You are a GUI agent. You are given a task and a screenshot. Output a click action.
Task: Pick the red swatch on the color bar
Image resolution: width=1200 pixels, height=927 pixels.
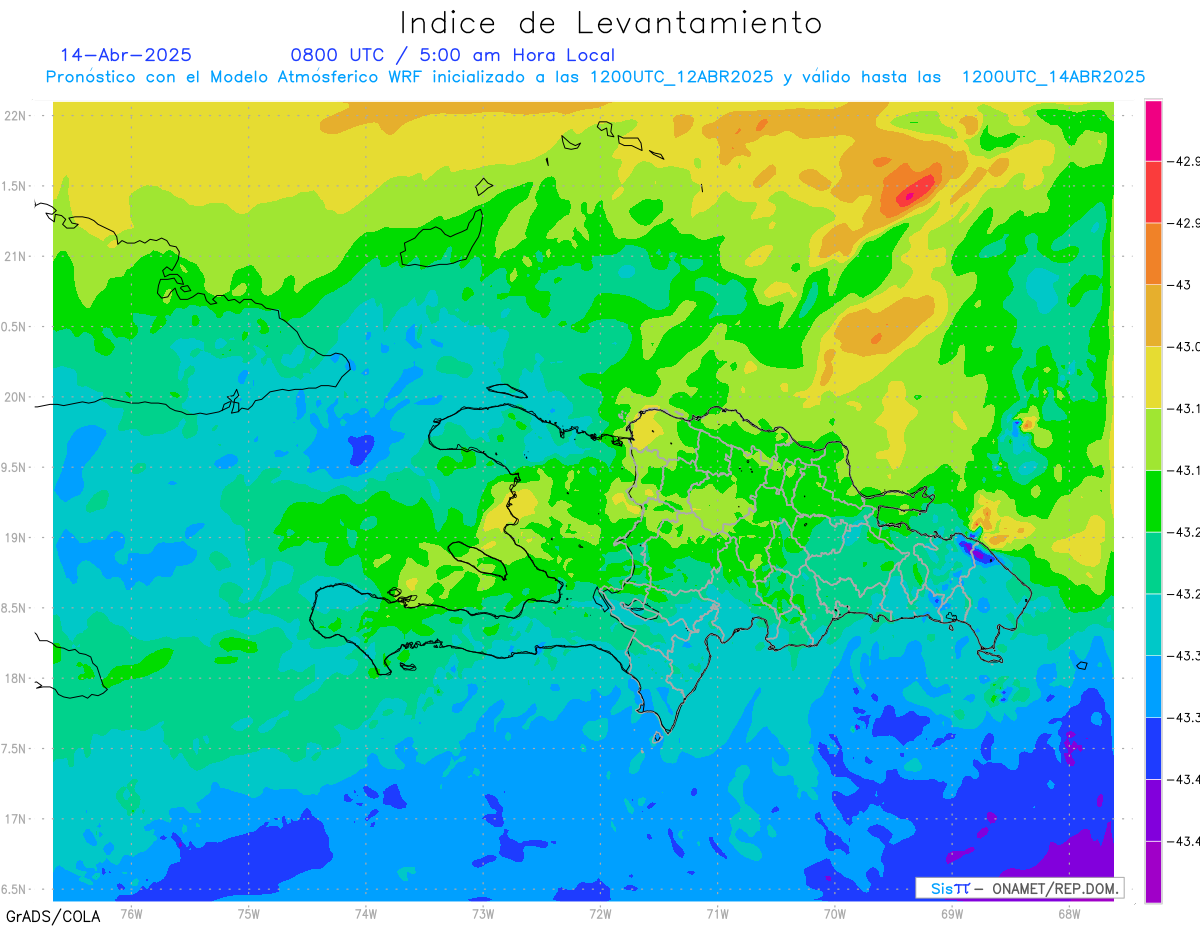(1153, 192)
